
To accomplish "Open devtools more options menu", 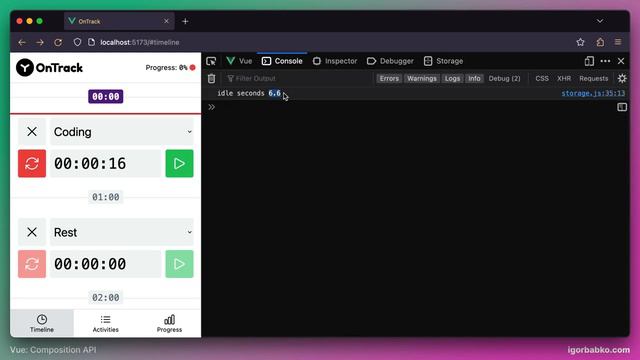I will pos(605,61).
